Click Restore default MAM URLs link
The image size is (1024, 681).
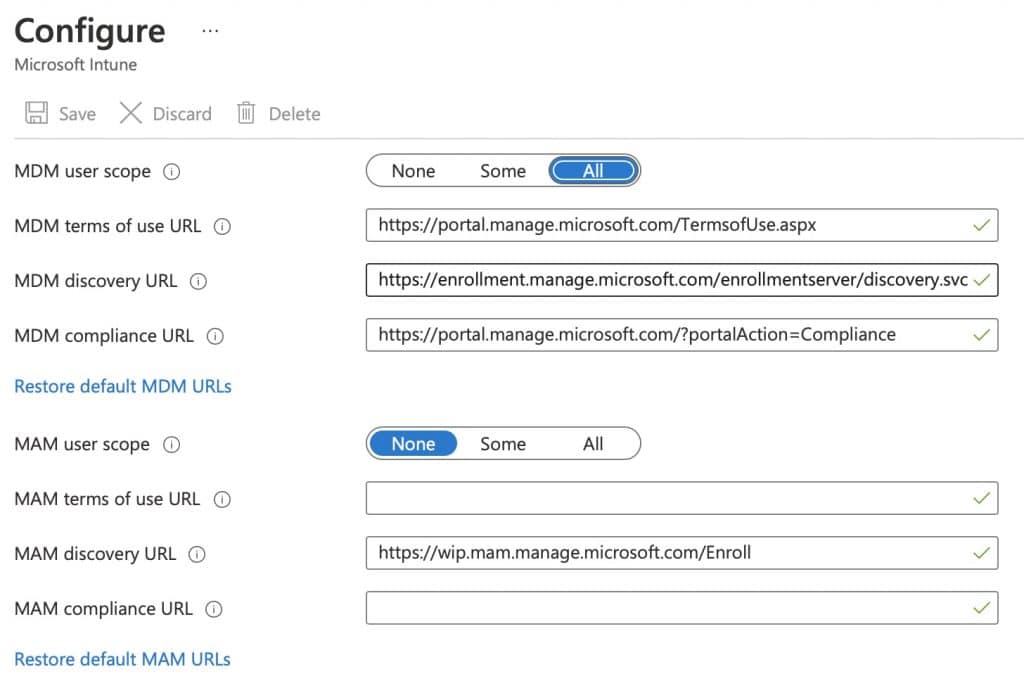122,659
